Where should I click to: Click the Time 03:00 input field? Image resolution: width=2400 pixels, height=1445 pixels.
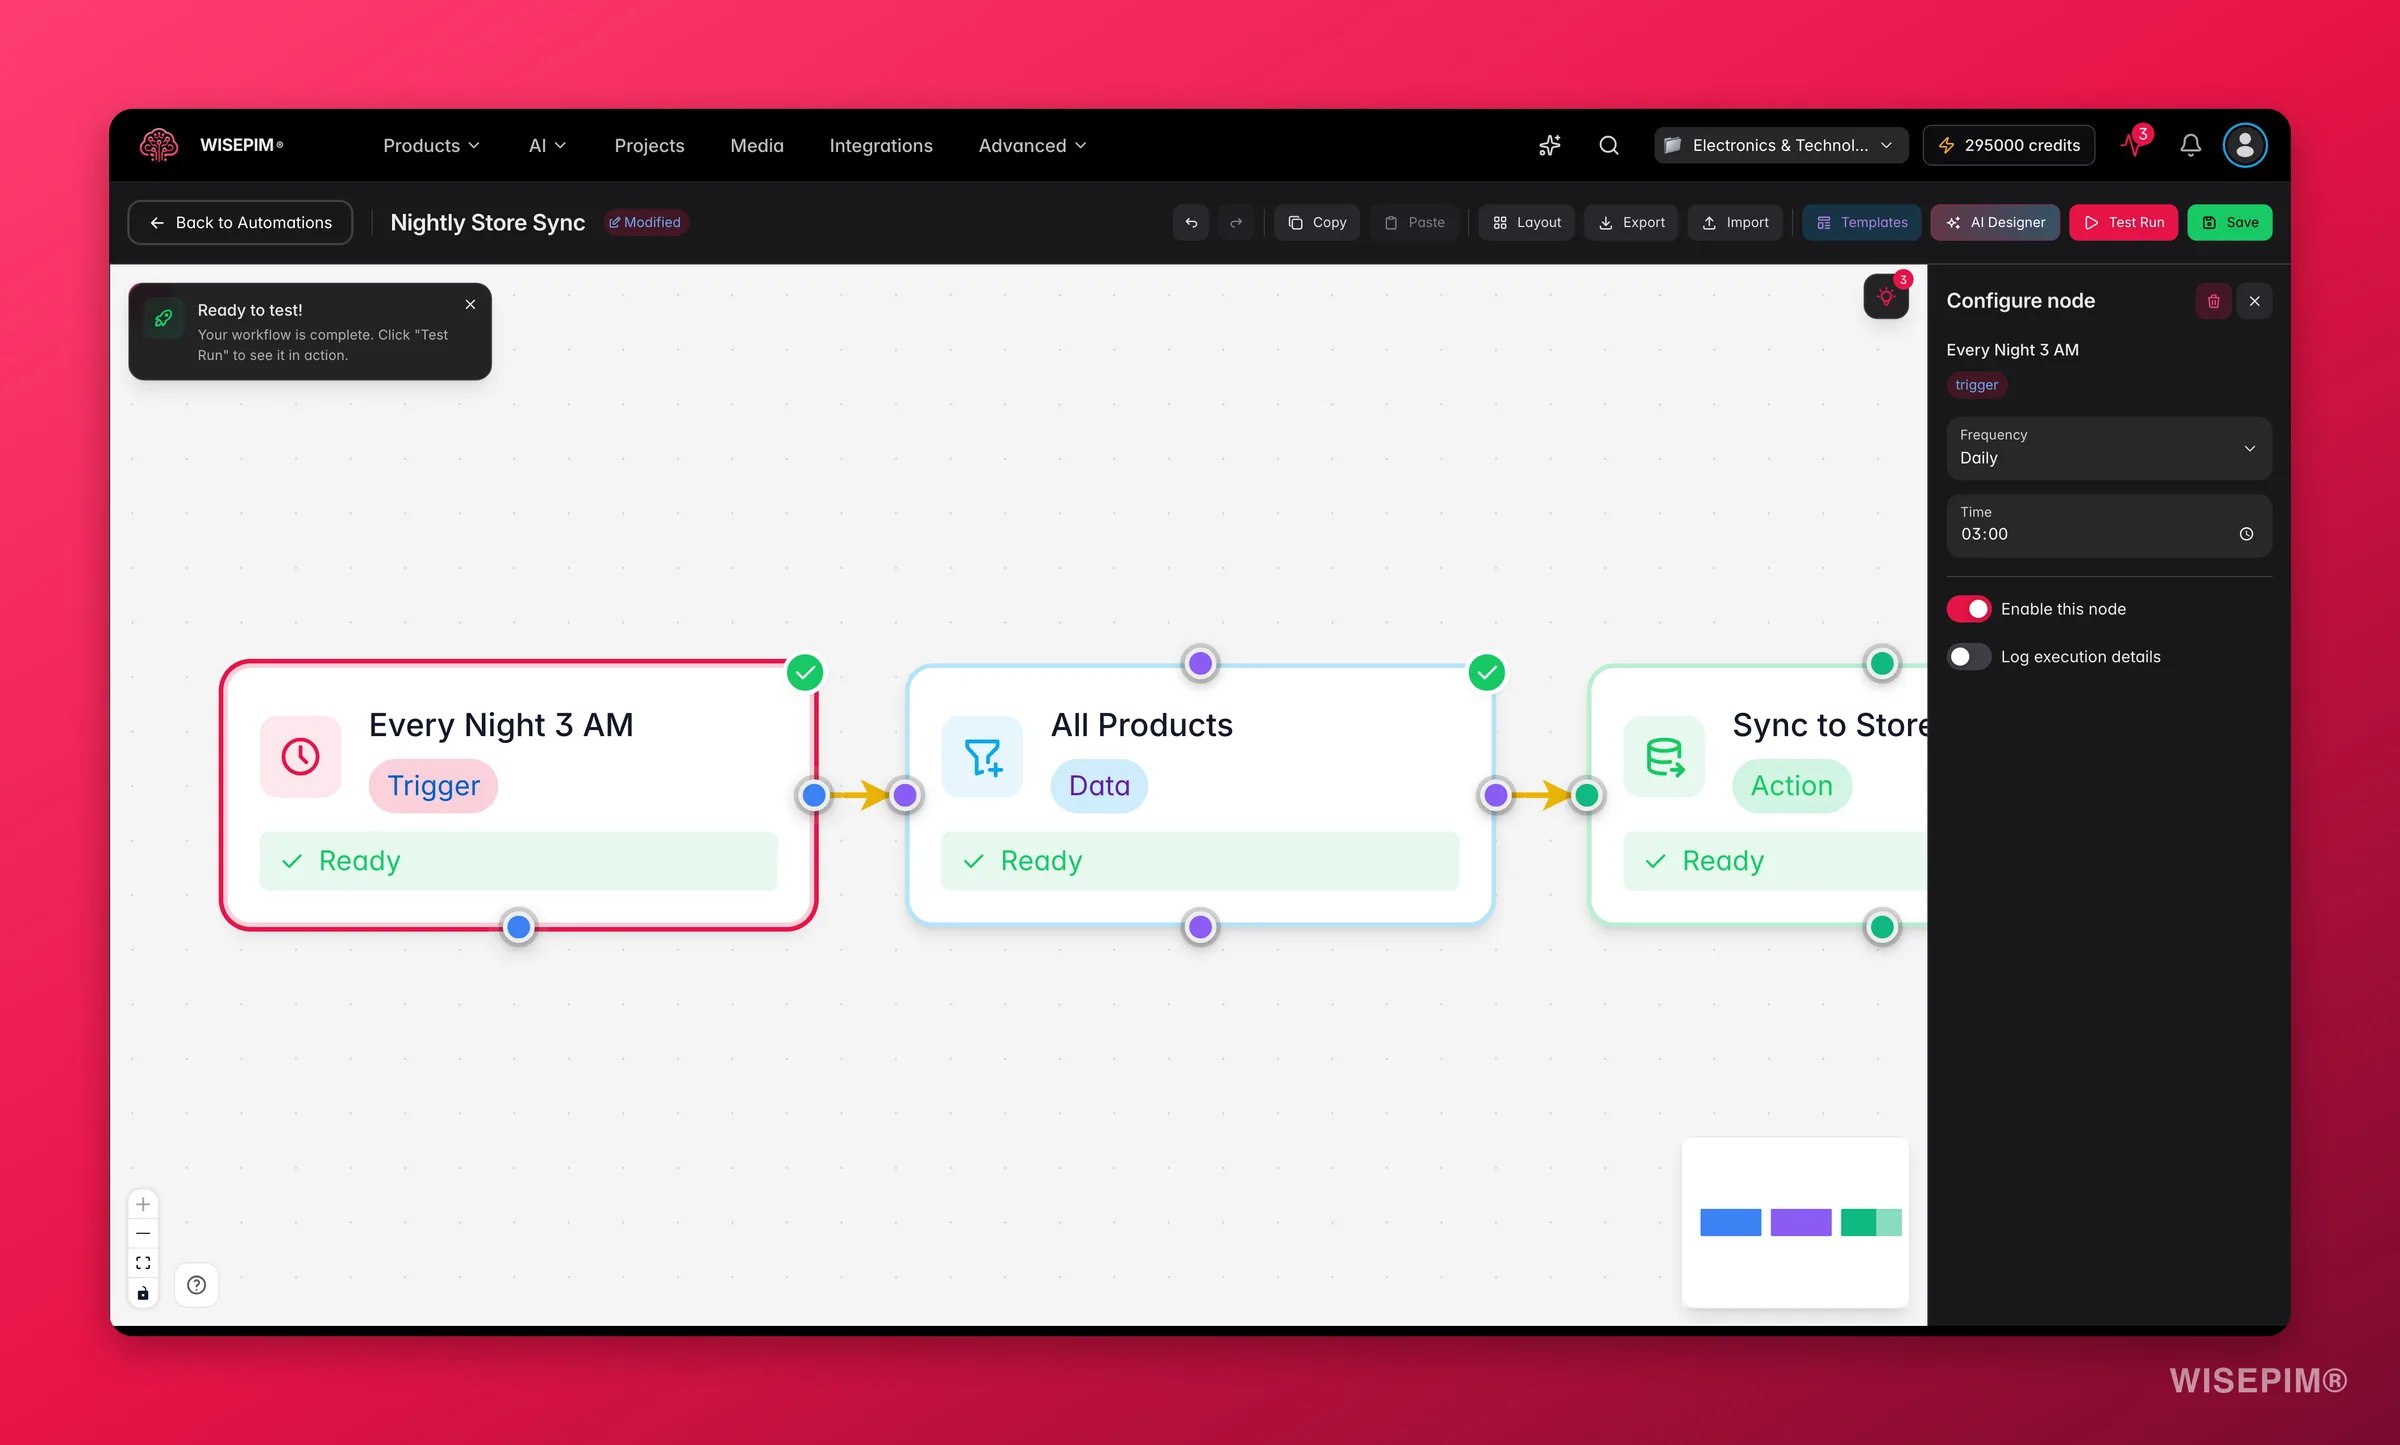click(2109, 526)
